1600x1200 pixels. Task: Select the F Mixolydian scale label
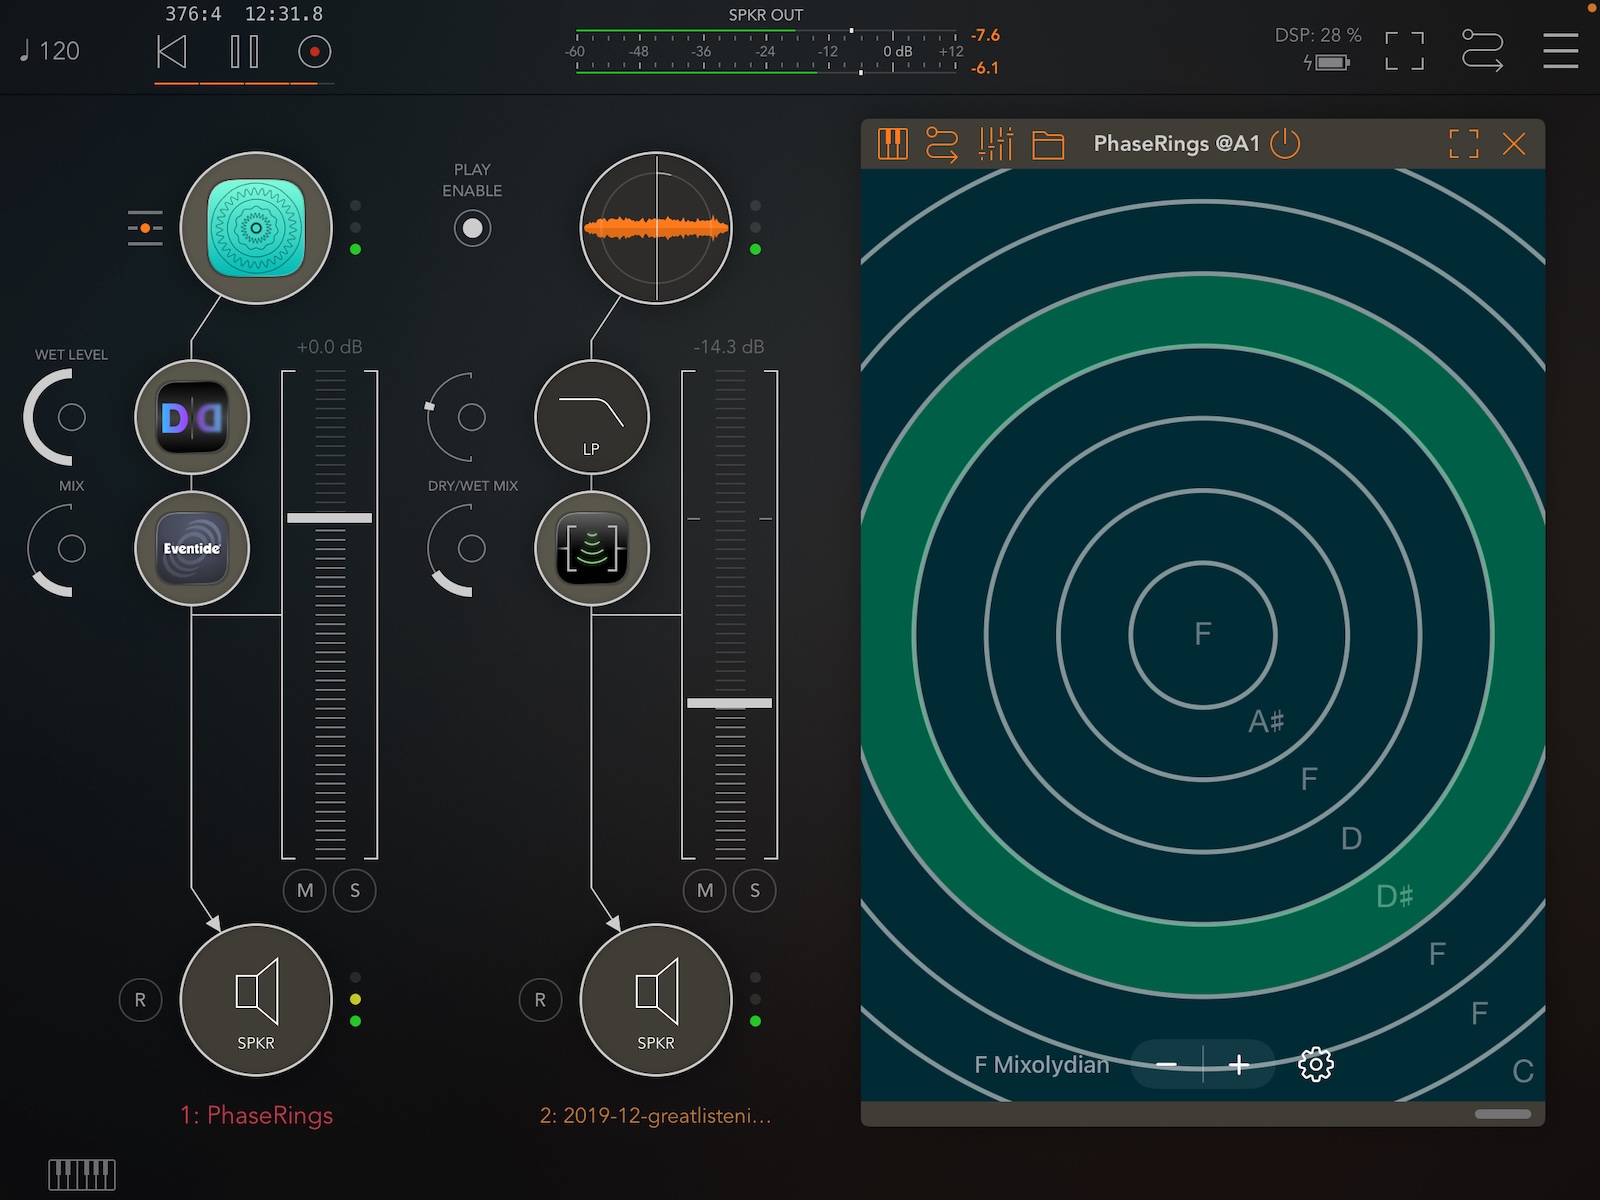point(1042,1064)
